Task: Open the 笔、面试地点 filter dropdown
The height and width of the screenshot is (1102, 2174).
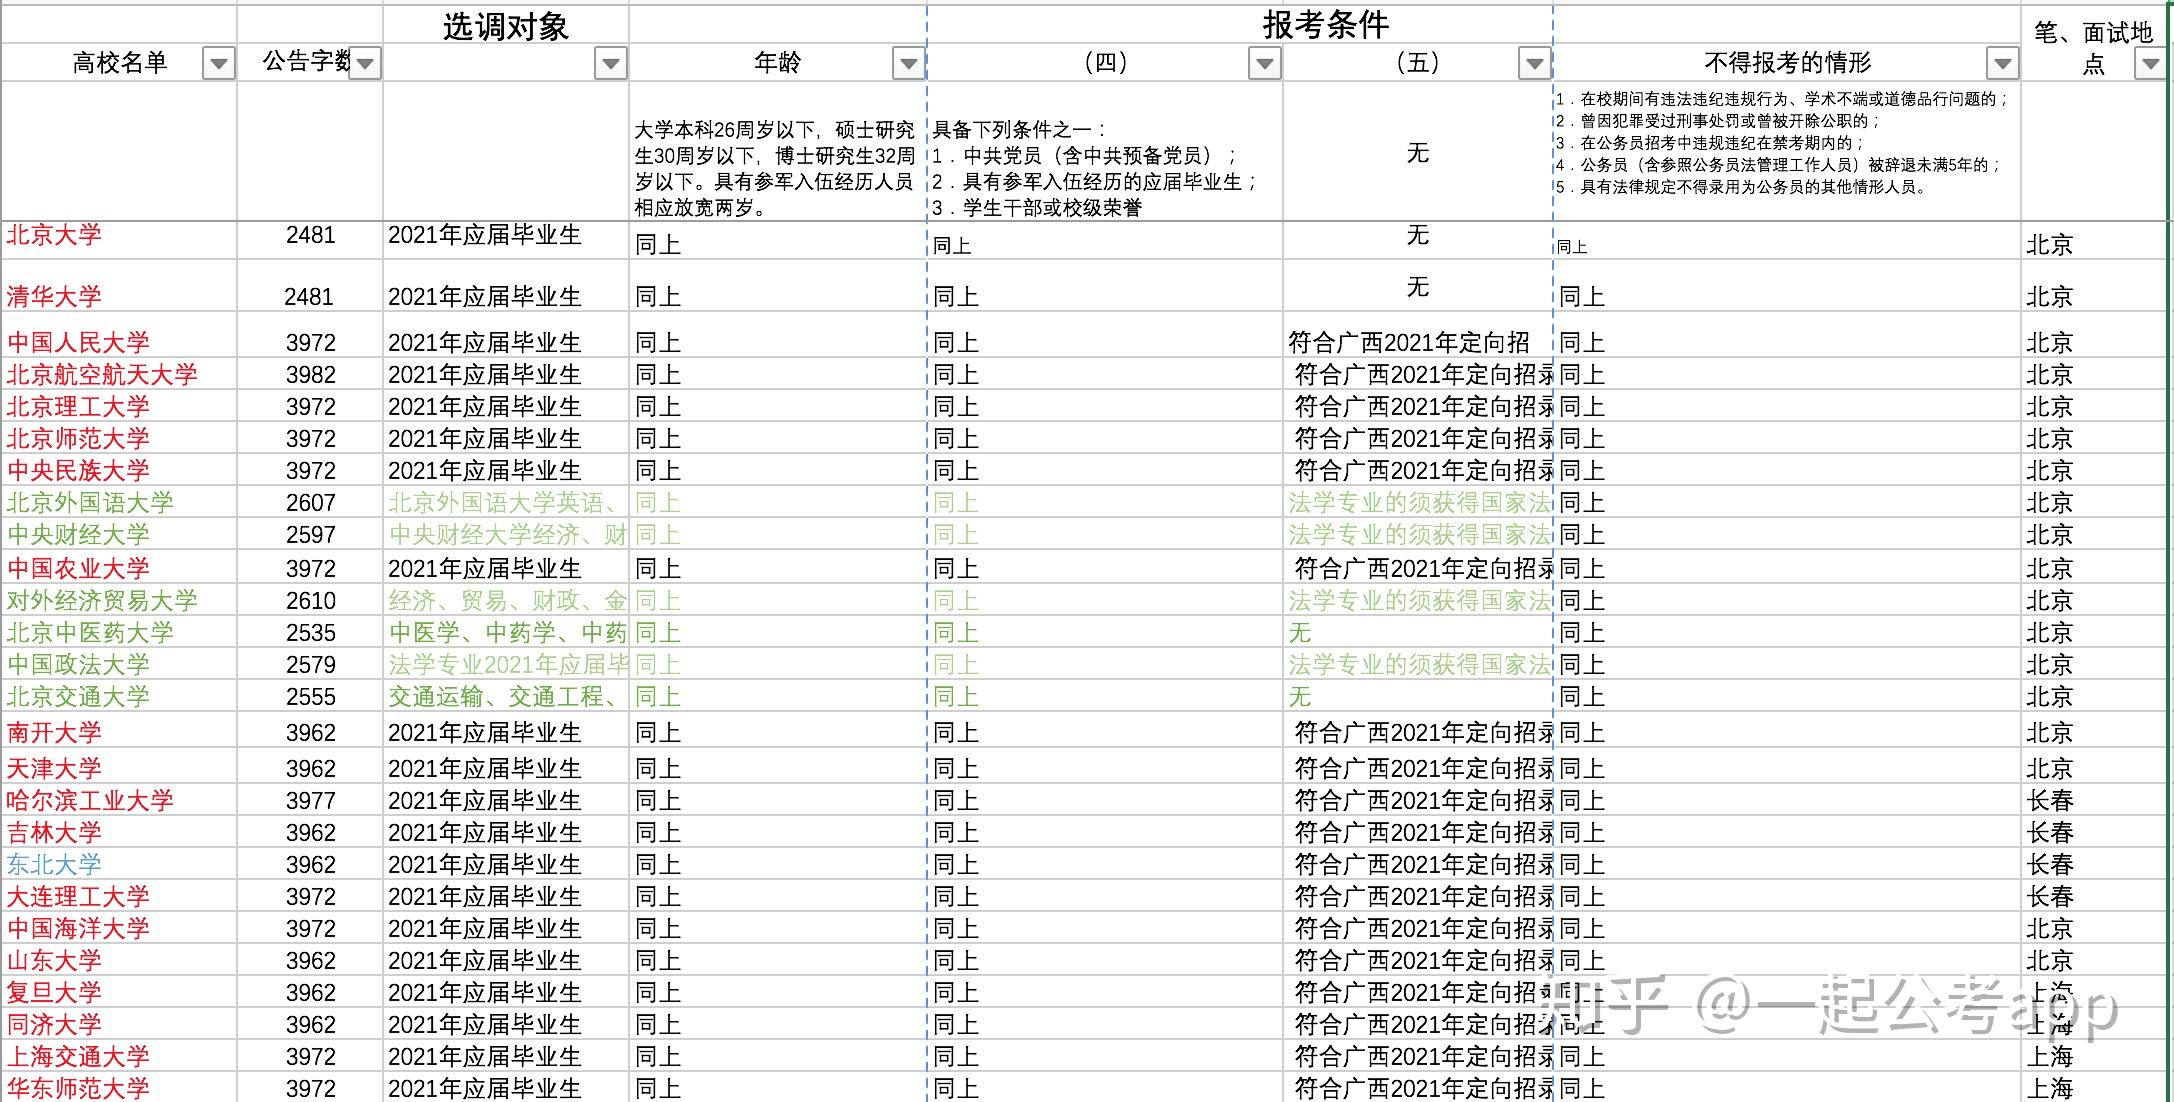Action: (x=2150, y=64)
